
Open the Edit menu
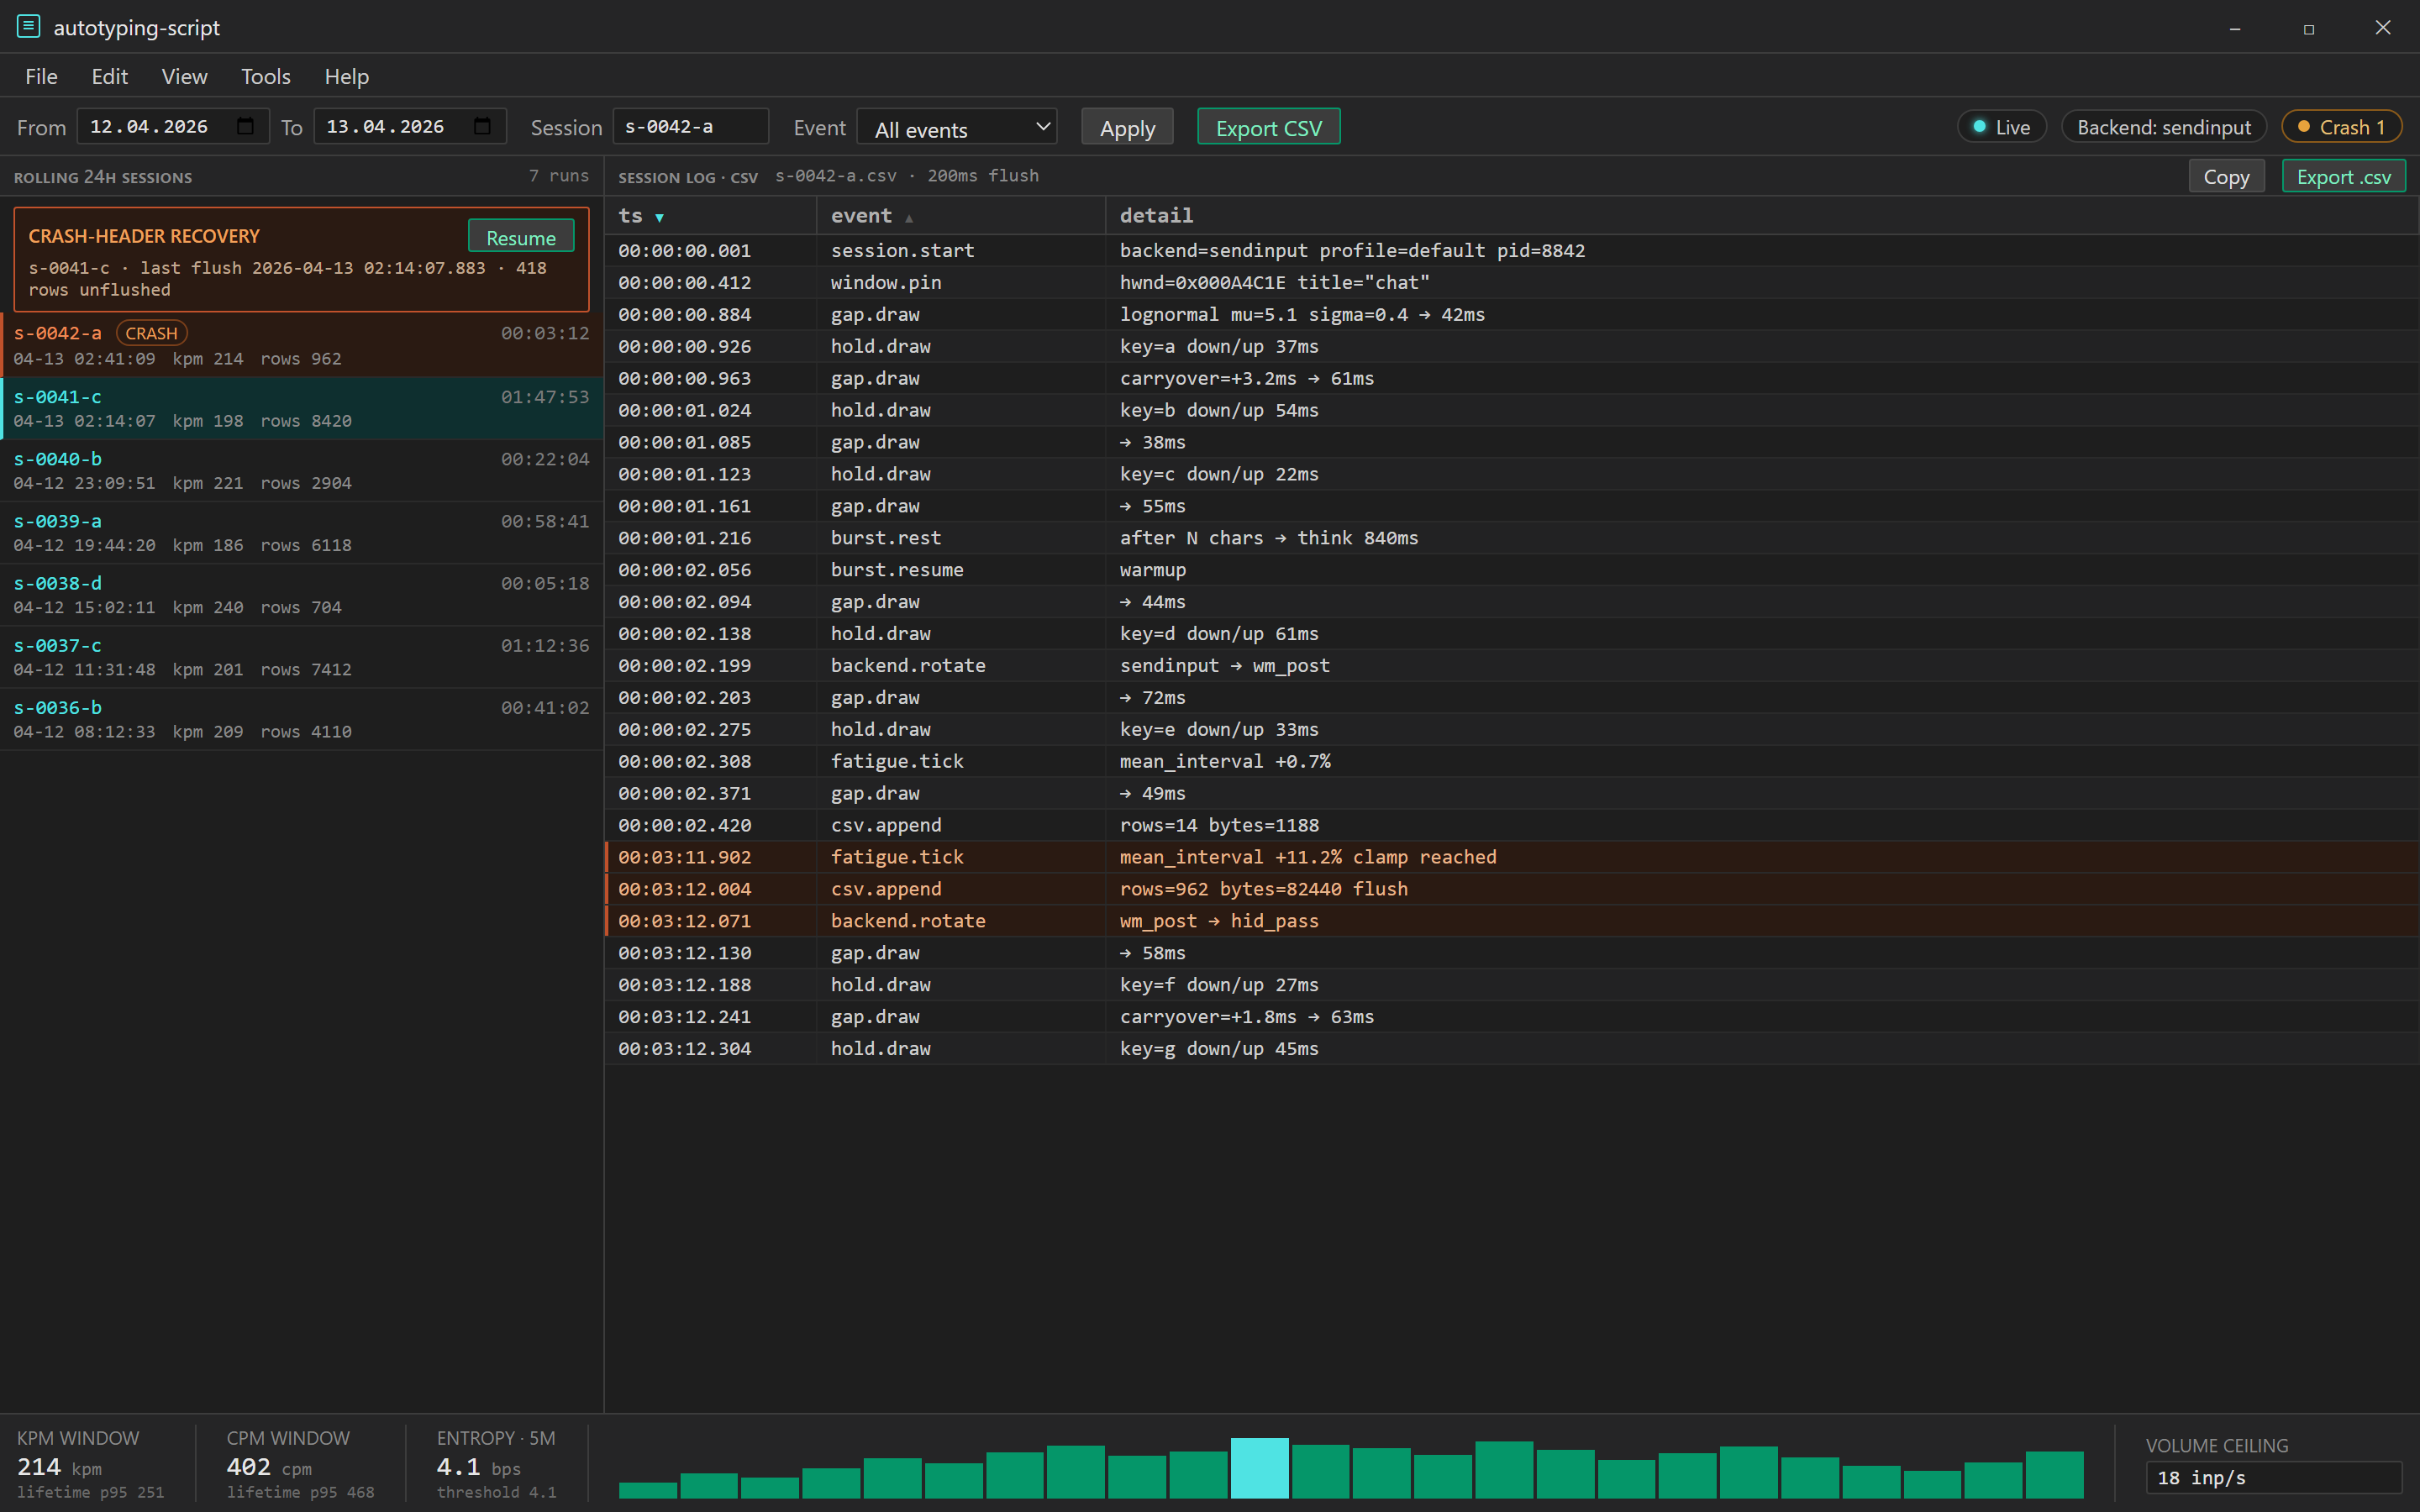click(x=109, y=76)
